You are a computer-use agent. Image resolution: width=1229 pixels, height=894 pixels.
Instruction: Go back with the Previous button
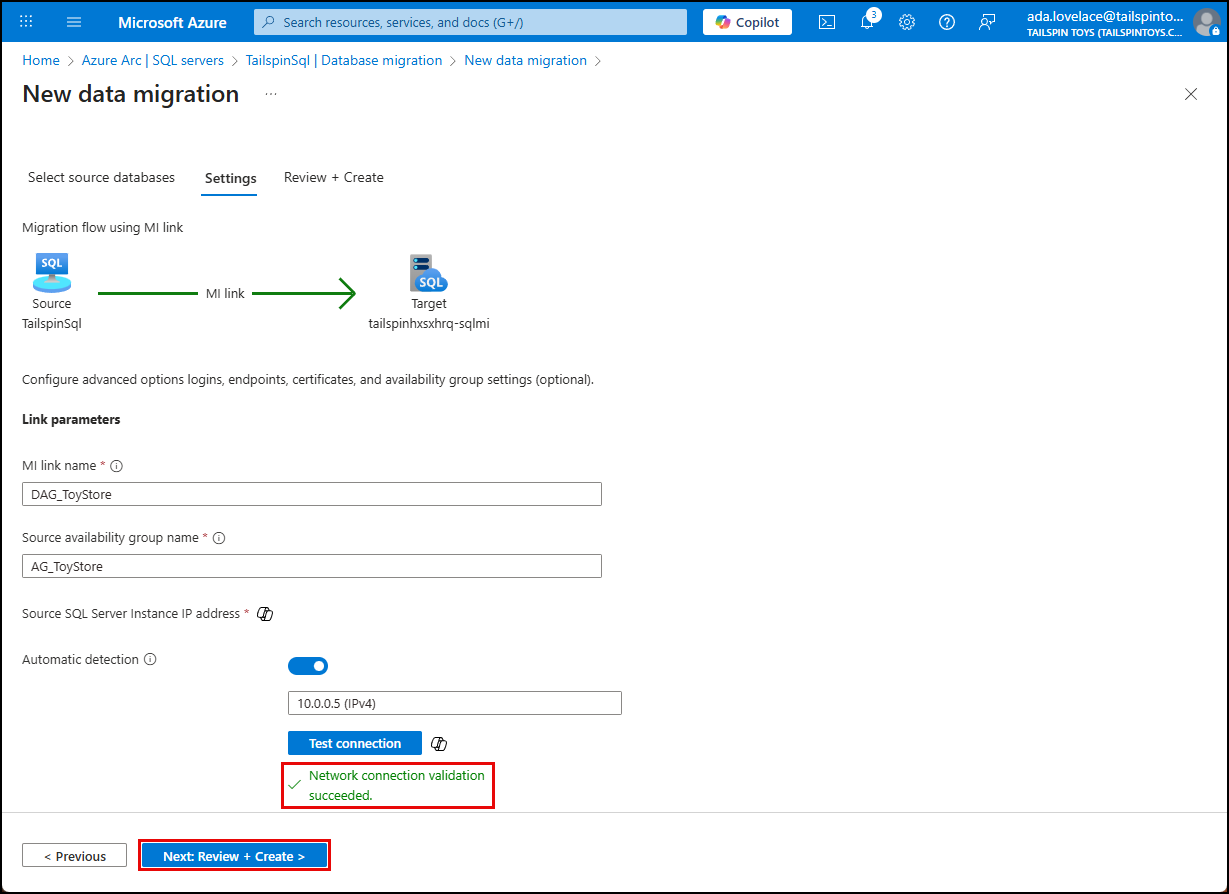(75, 856)
